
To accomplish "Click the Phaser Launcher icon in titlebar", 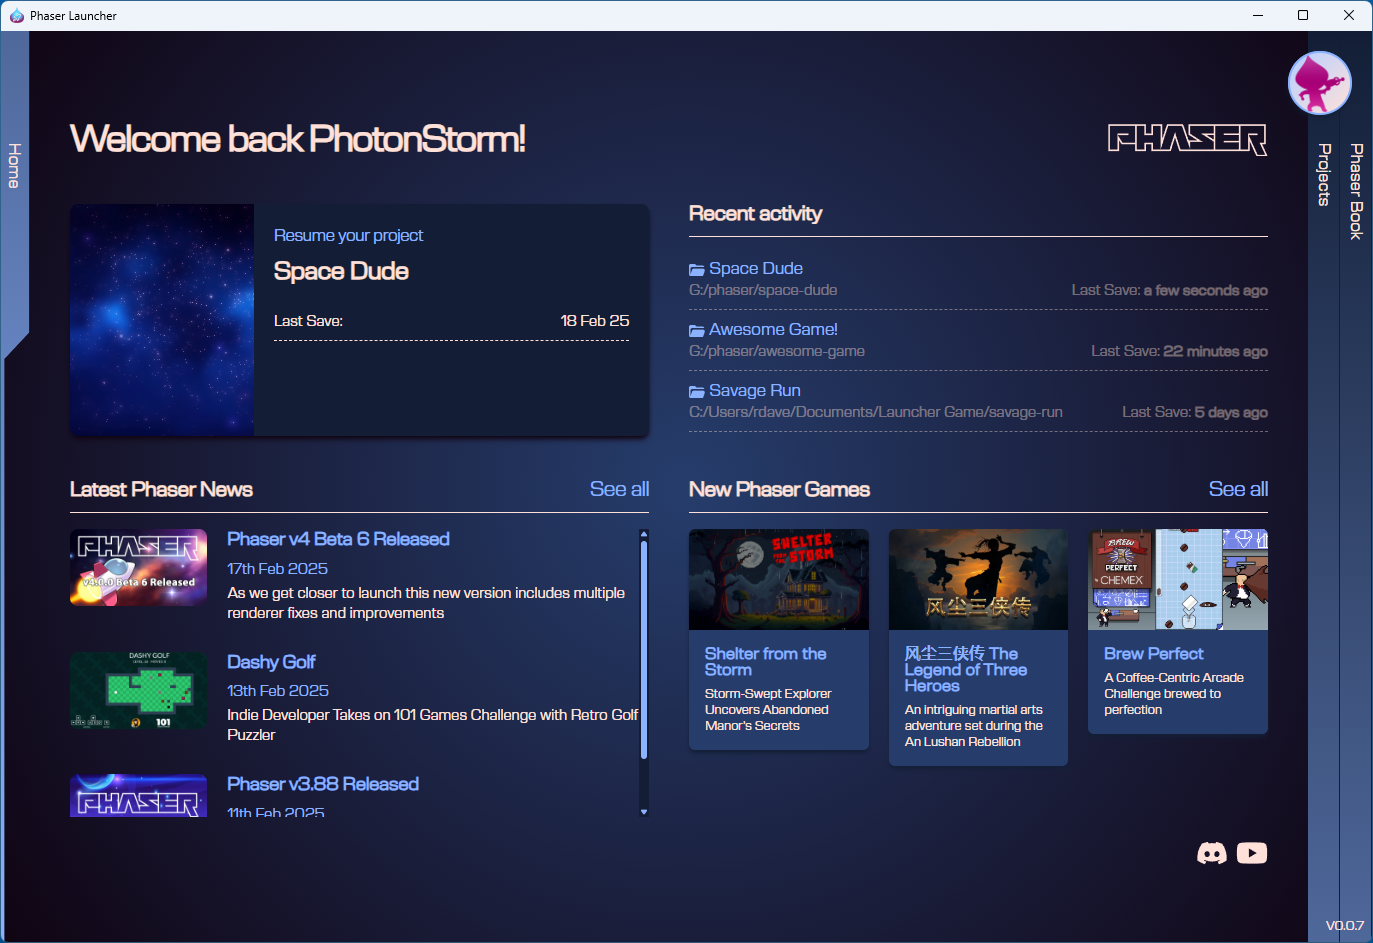I will click(16, 15).
